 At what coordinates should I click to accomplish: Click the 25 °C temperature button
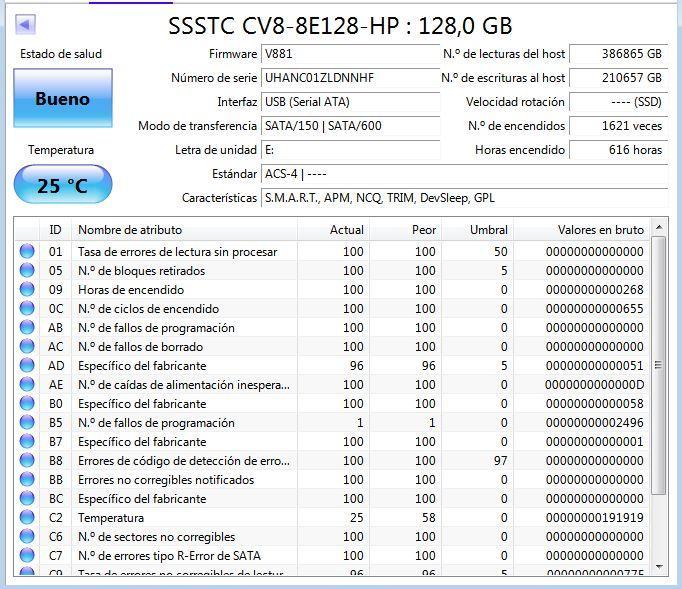[x=63, y=184]
